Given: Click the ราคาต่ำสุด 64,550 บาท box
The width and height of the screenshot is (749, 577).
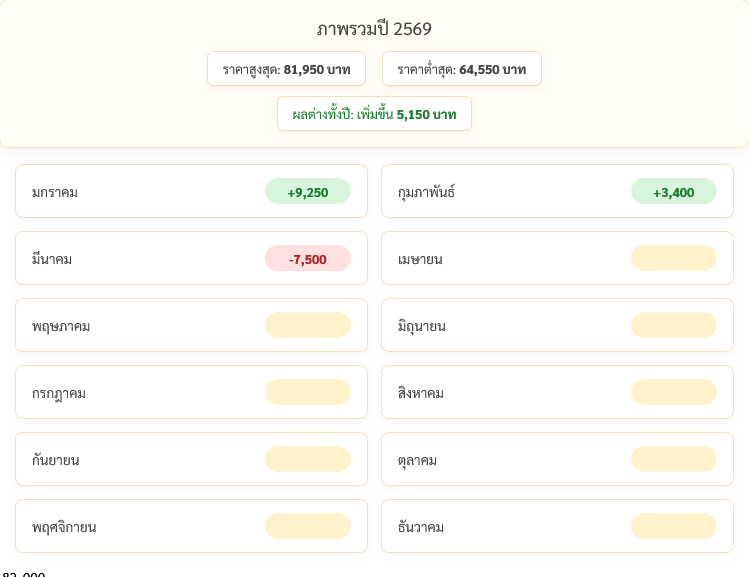Looking at the screenshot, I should tap(461, 69).
